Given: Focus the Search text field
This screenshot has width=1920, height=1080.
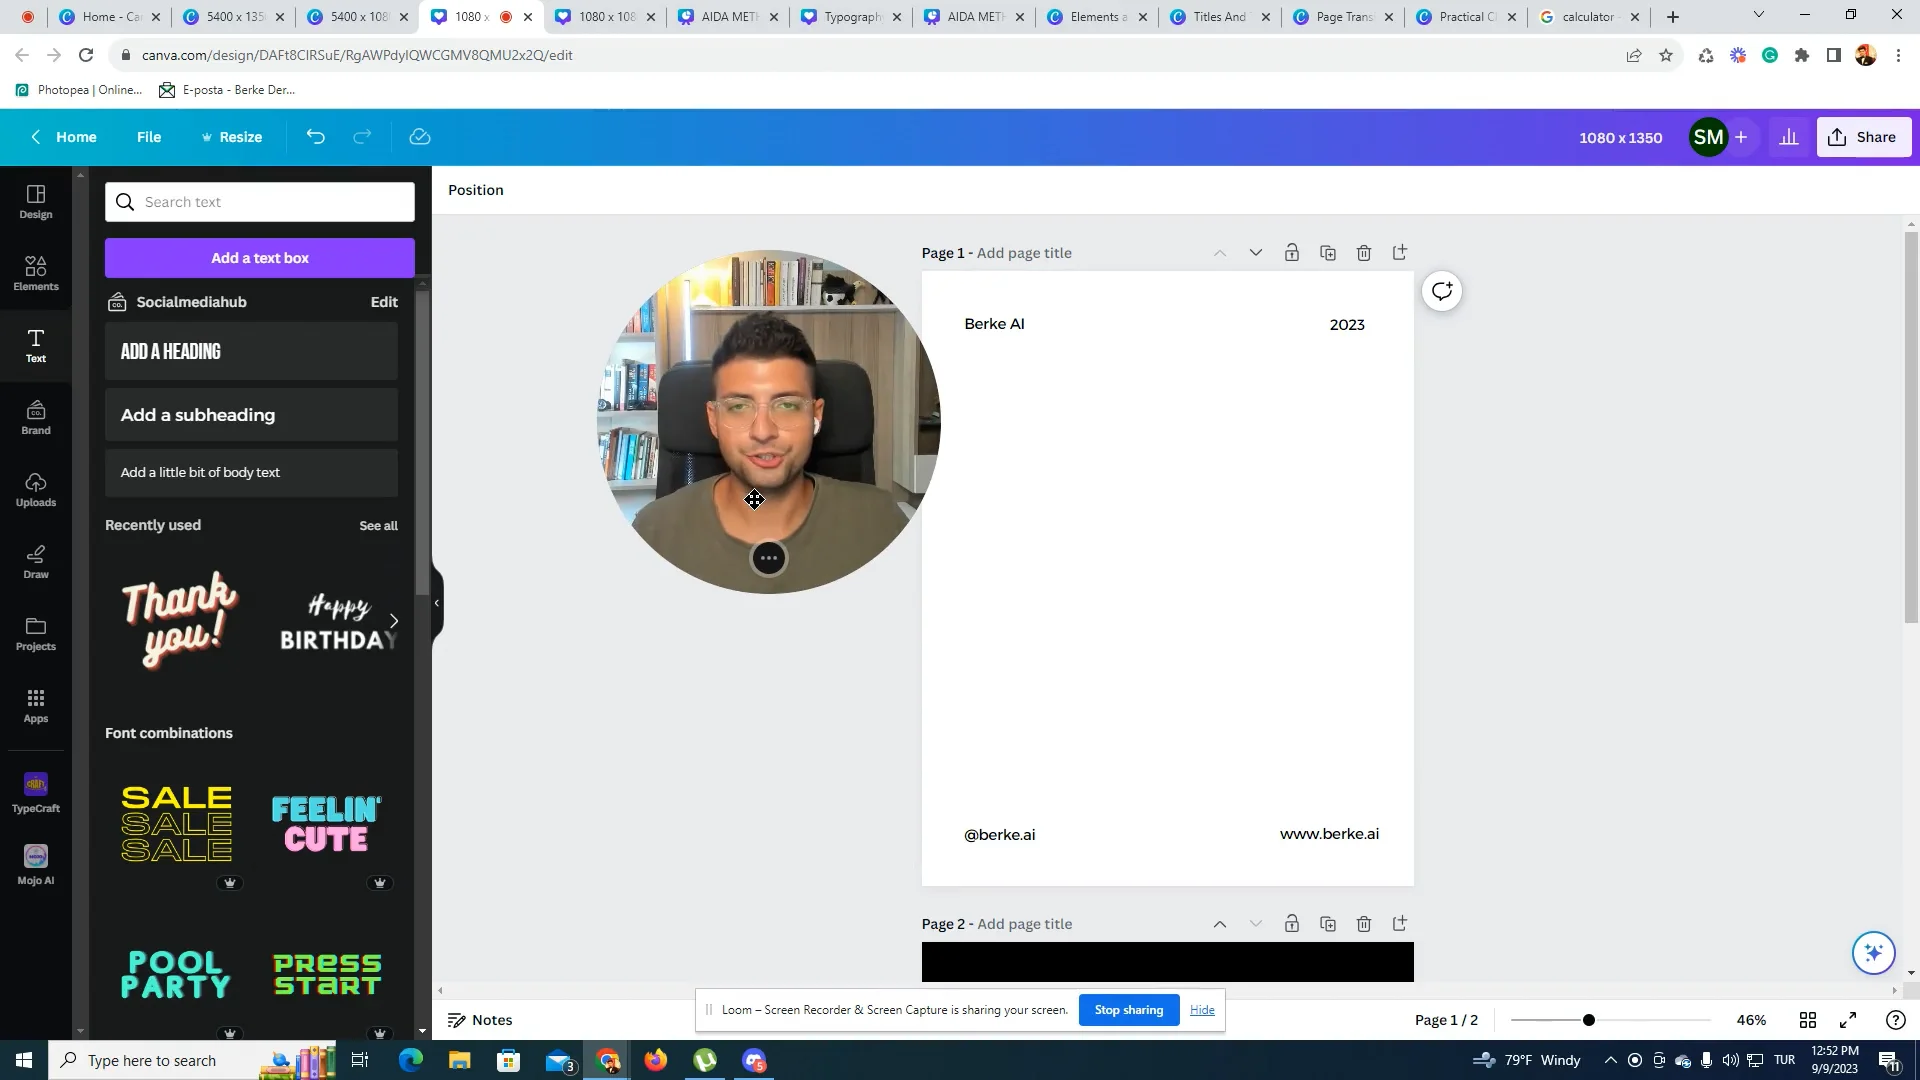Looking at the screenshot, I should pos(260,202).
